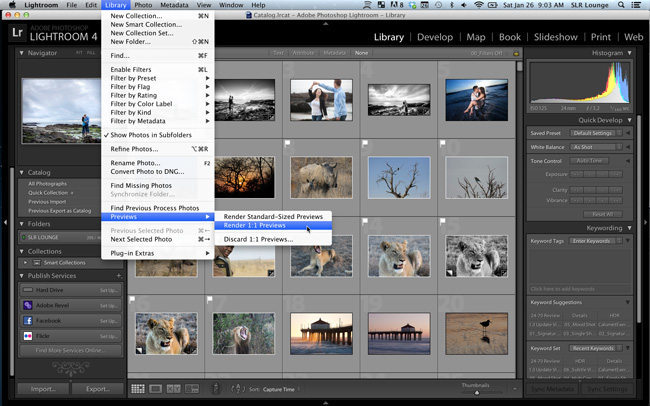Select the beach couple dancing thumbnail
Viewport: 650px width, 406px height.
[321, 100]
